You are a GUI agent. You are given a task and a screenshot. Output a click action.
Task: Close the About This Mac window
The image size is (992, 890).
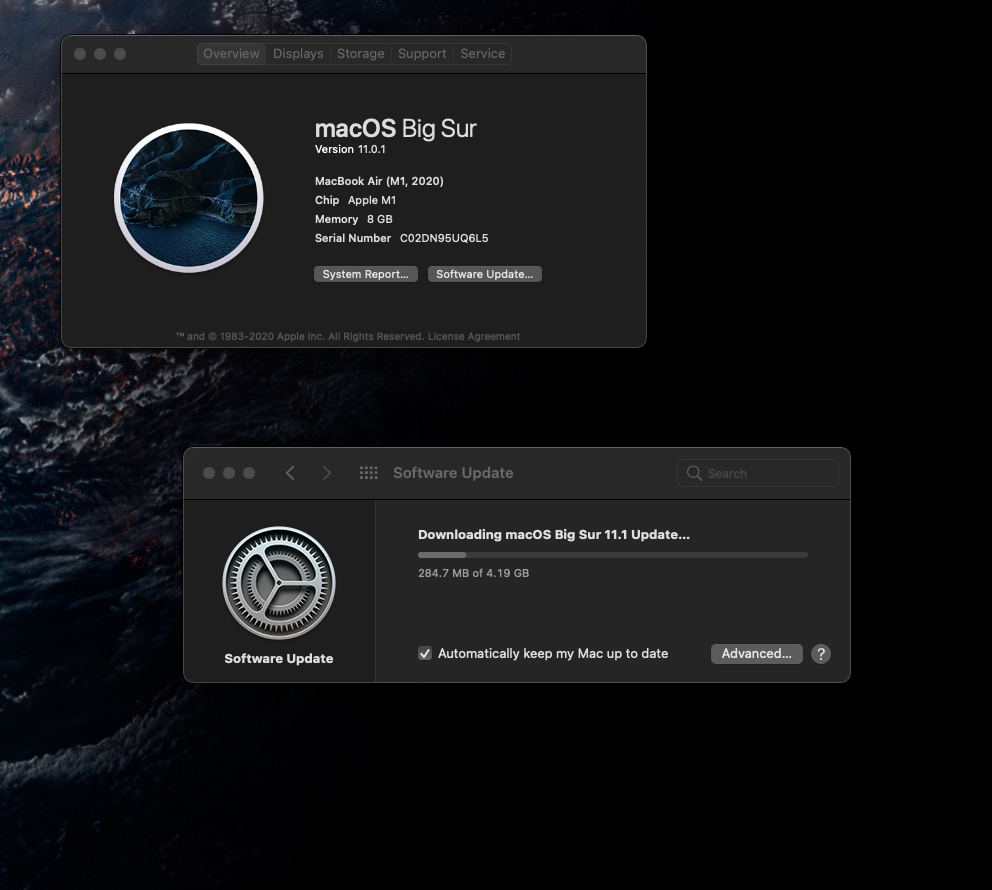80,54
